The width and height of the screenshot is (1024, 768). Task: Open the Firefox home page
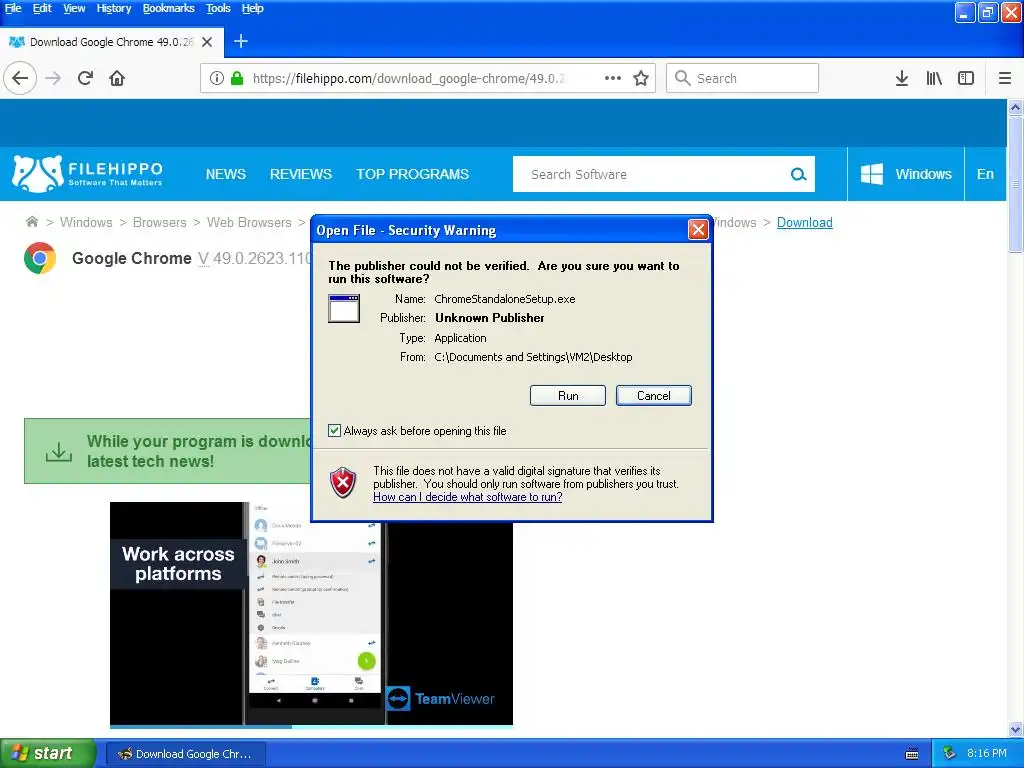(x=117, y=78)
